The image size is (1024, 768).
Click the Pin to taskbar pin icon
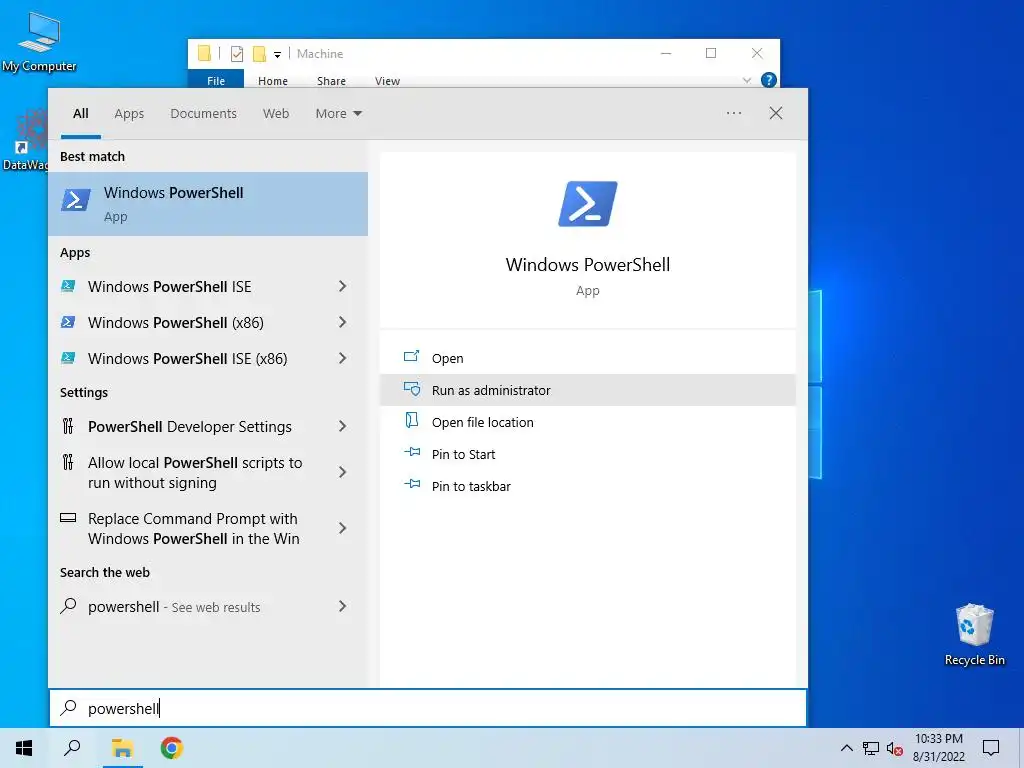click(412, 484)
